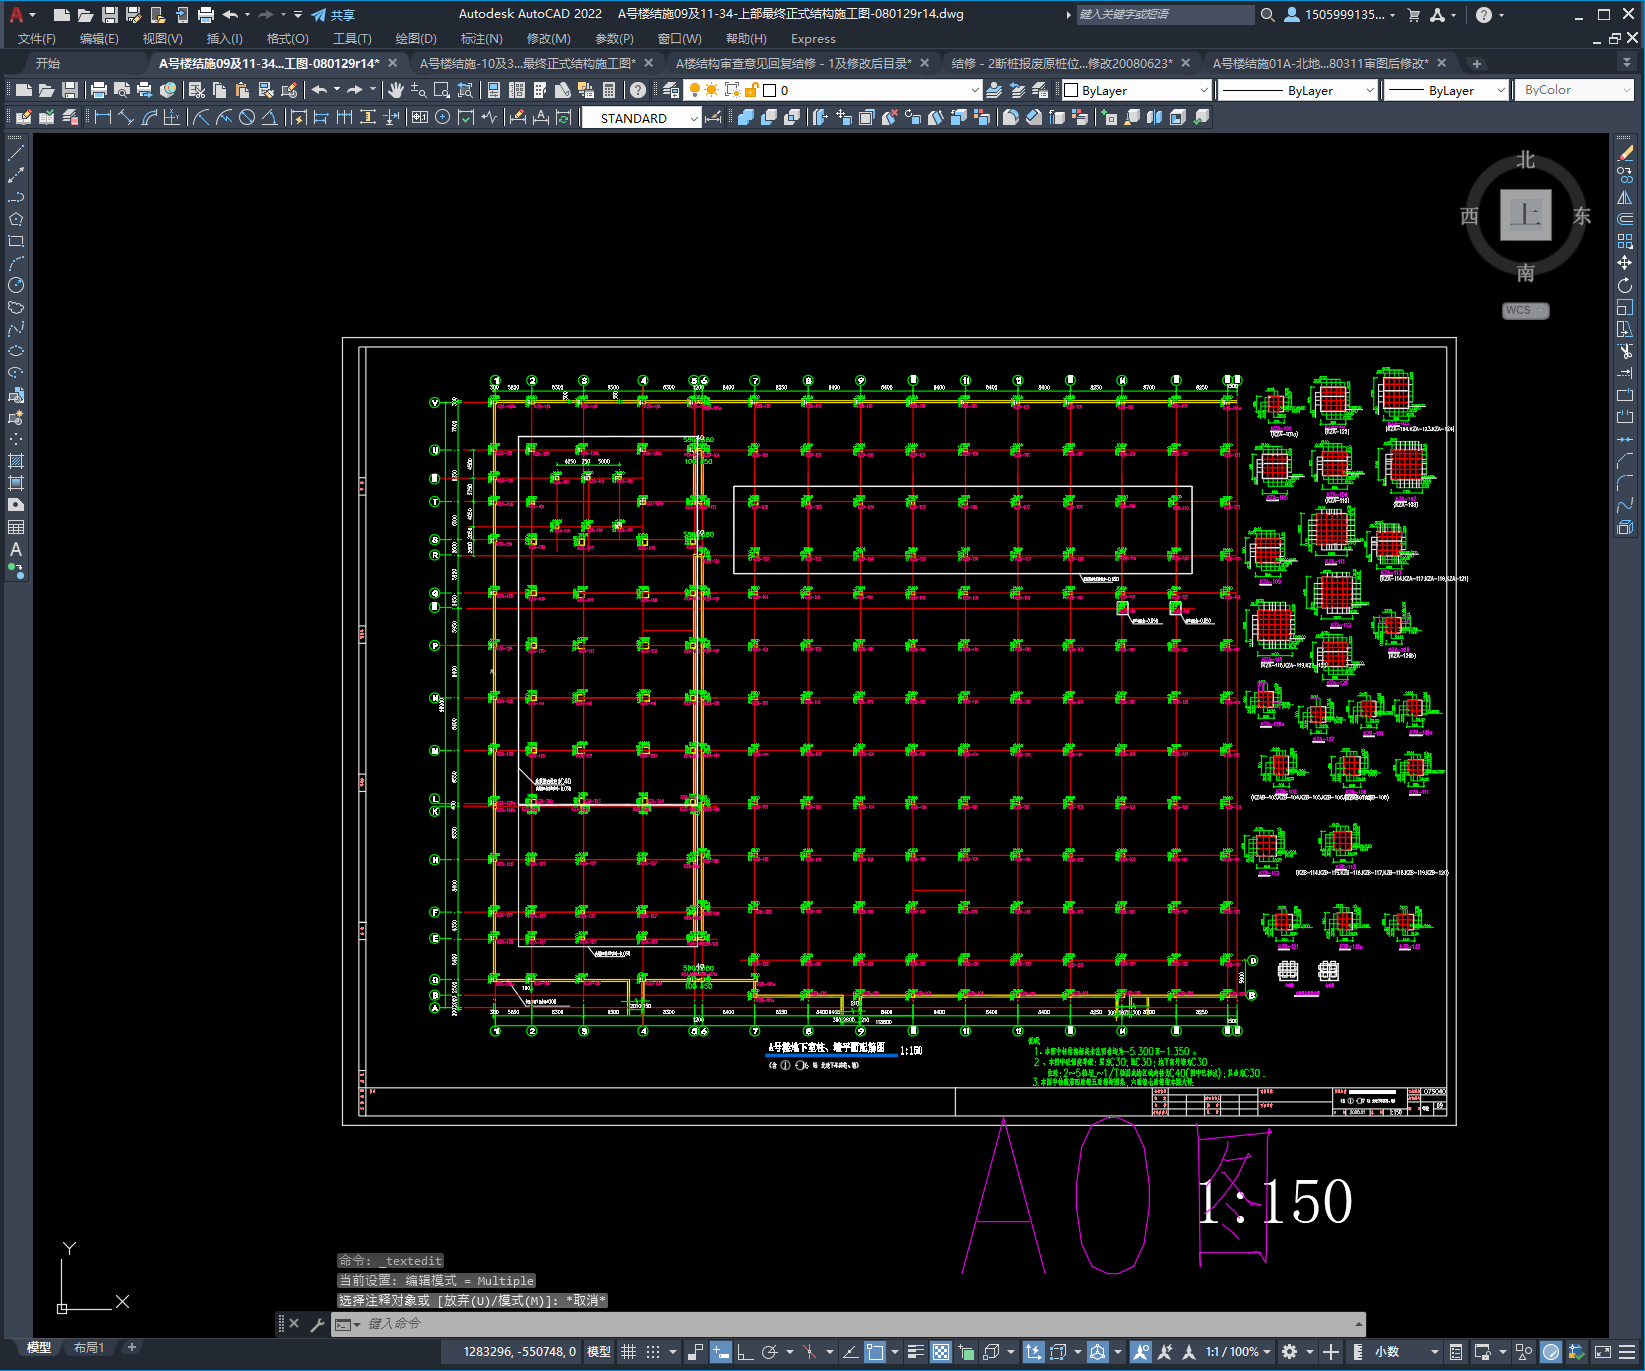Toggle object snap in the status bar
The width and height of the screenshot is (1645, 1371).
tap(875, 1352)
